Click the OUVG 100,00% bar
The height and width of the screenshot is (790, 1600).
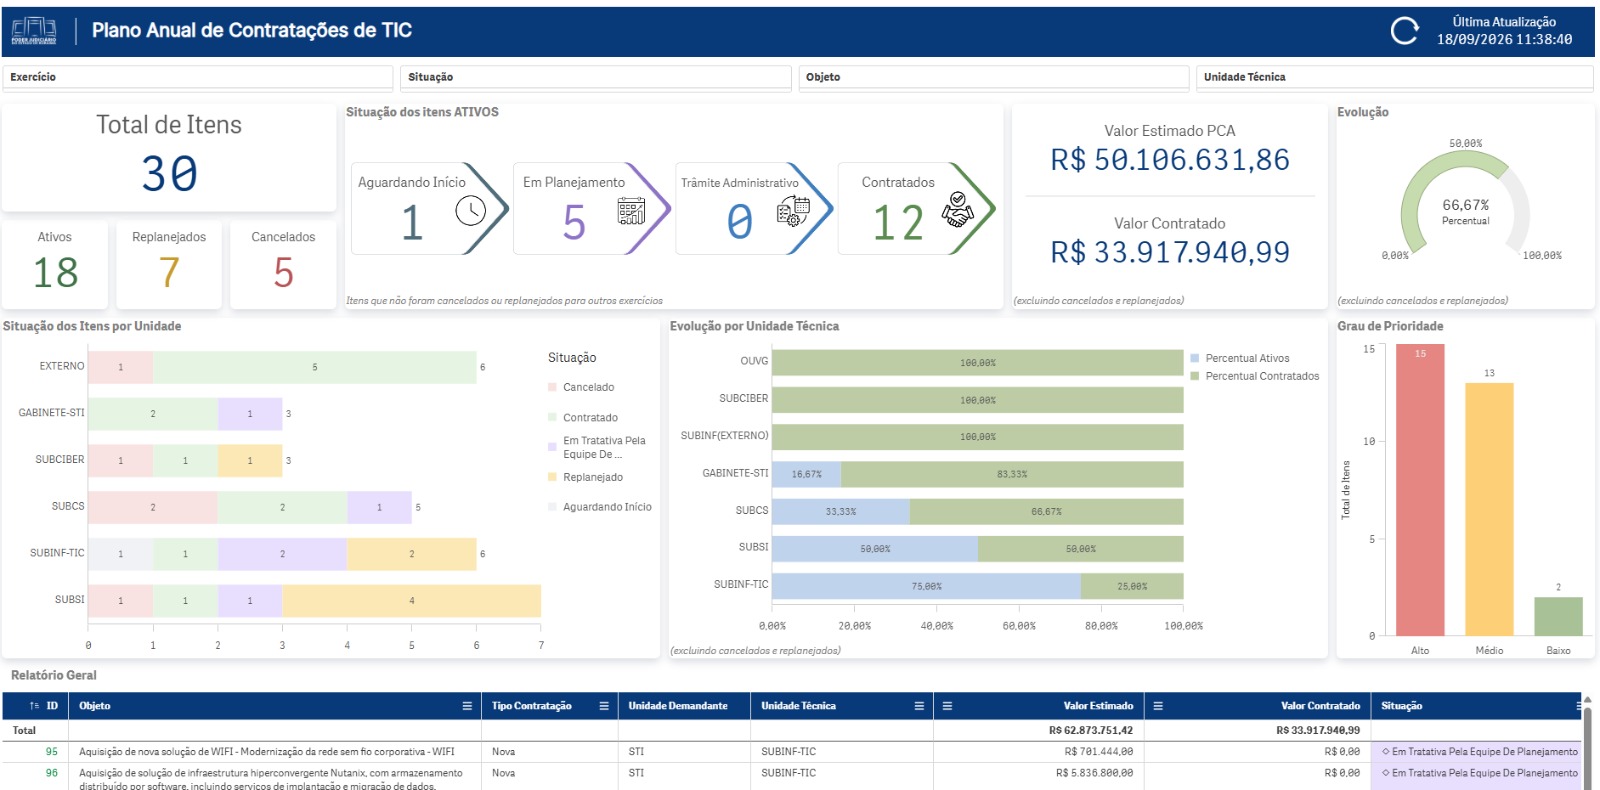click(x=978, y=362)
